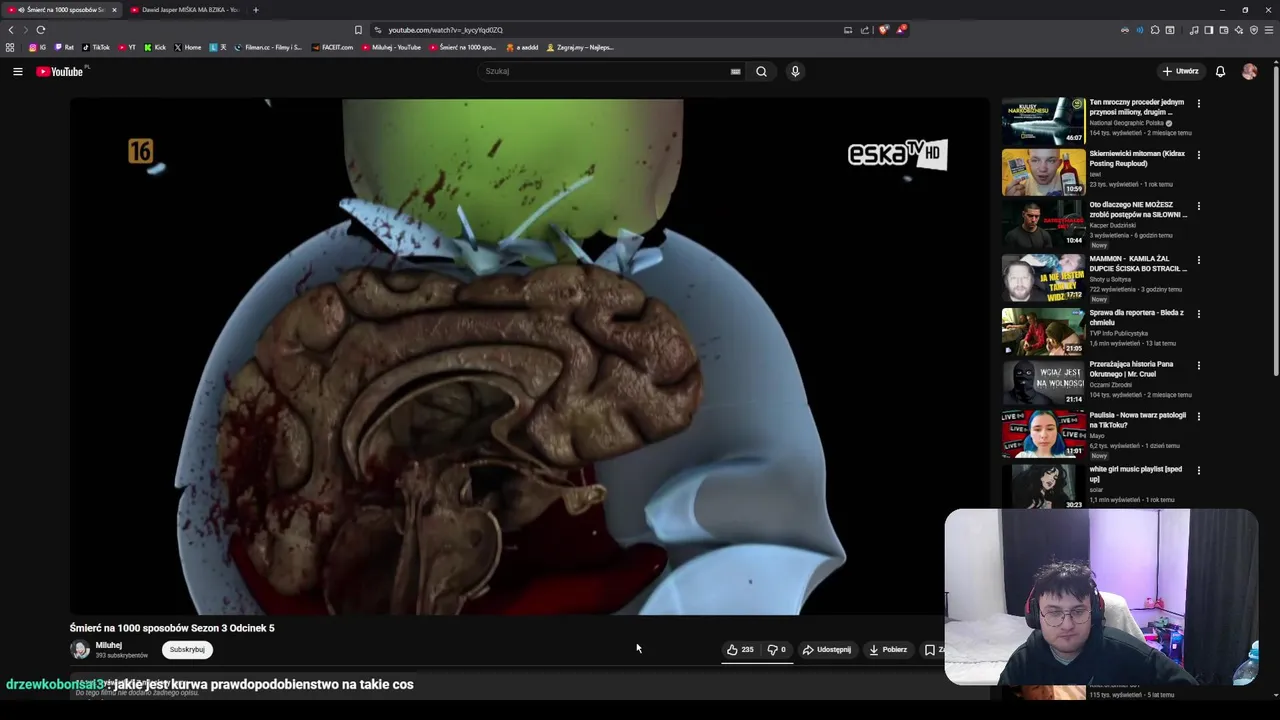Open the VPN shield icon in toolbar

pyautogui.click(x=1254, y=30)
